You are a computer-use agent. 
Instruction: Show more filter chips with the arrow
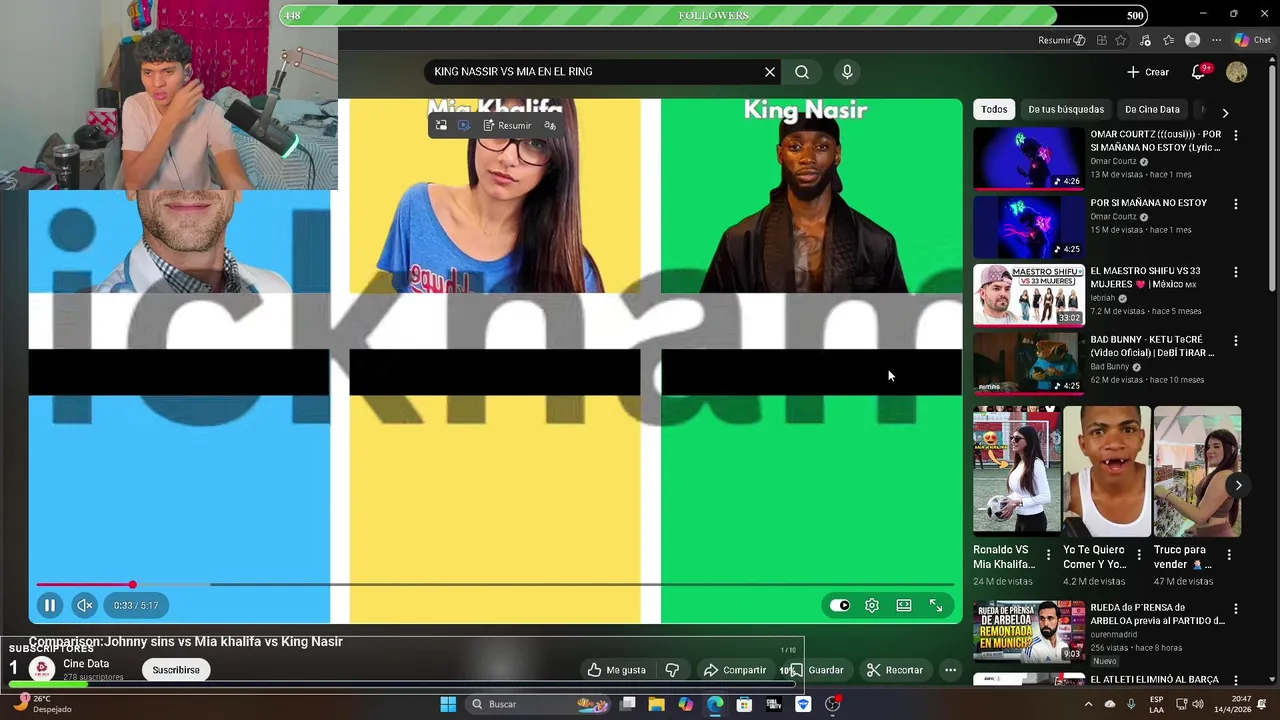pos(1225,112)
